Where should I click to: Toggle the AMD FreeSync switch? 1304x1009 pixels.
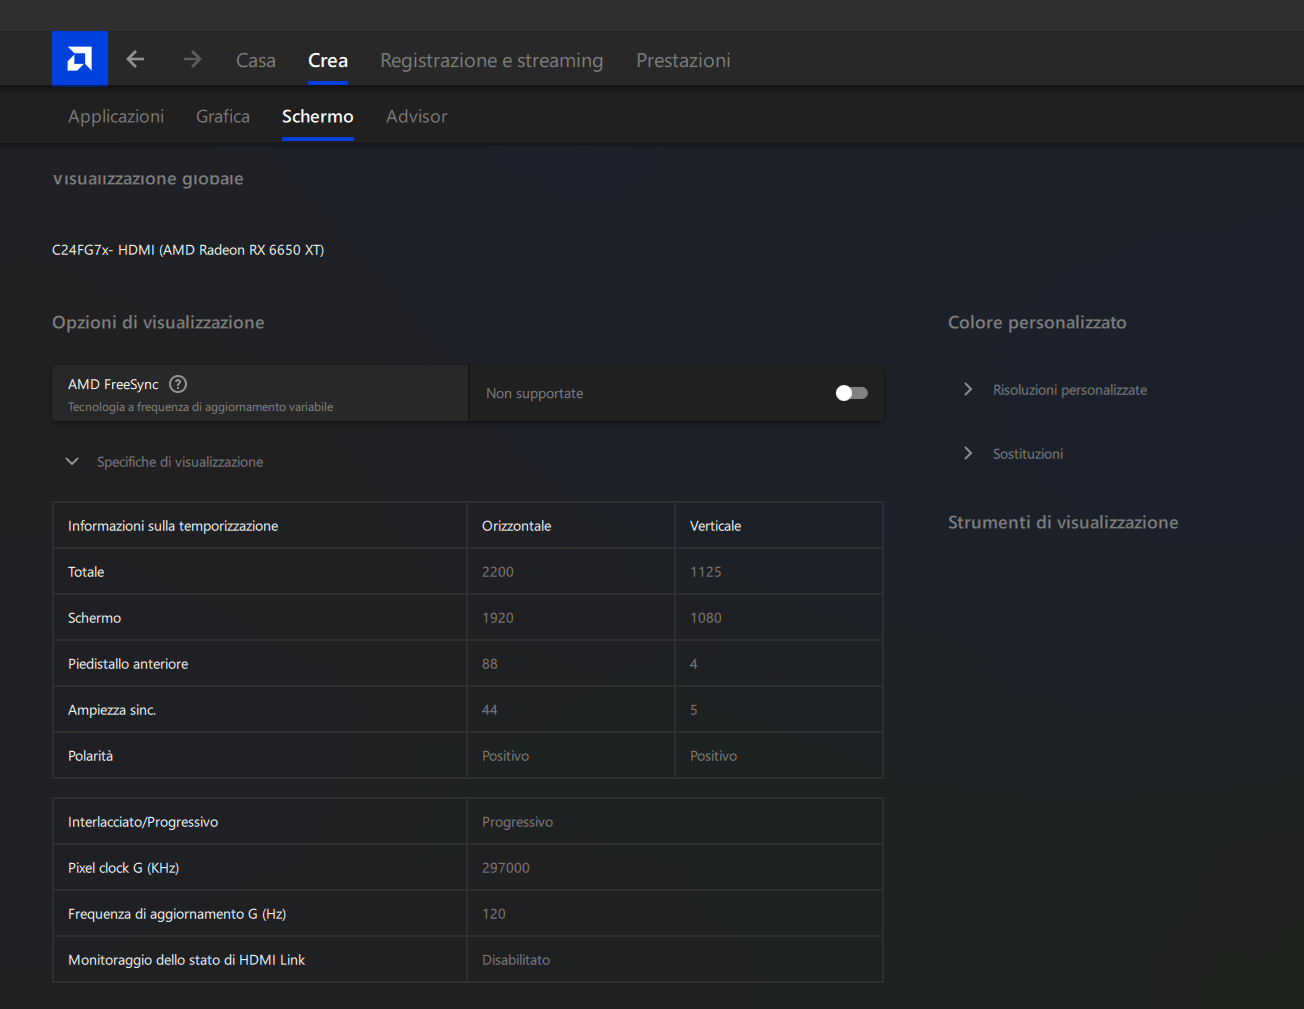[x=852, y=393]
